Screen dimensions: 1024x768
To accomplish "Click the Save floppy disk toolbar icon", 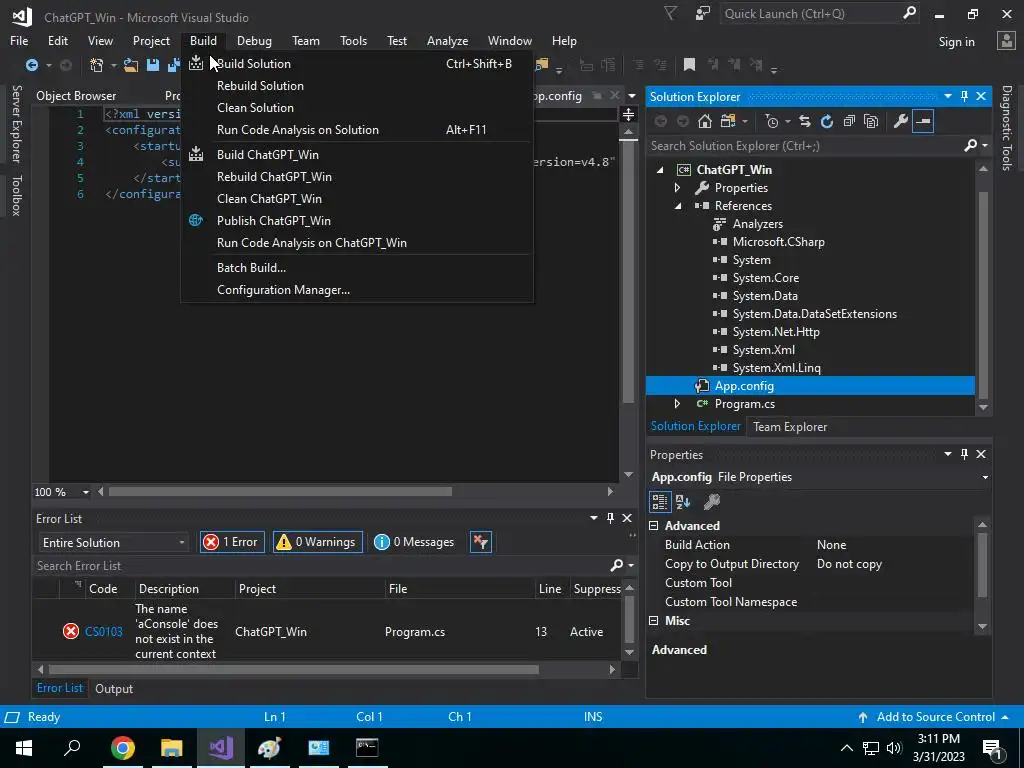I will click(153, 65).
